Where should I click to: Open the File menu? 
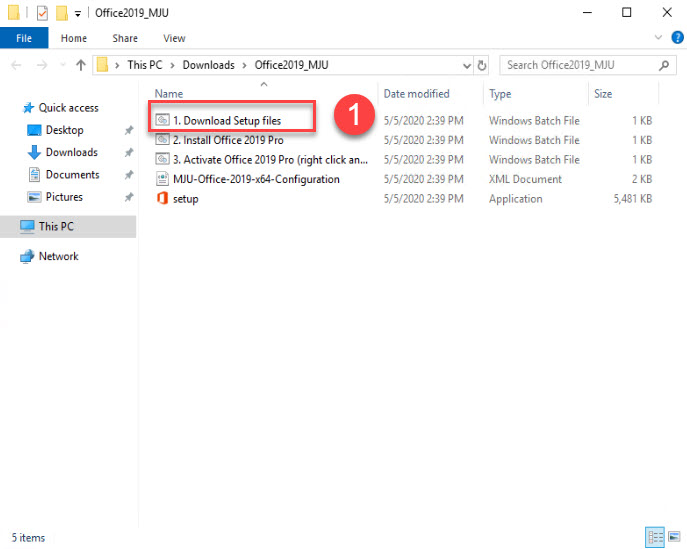tap(24, 38)
